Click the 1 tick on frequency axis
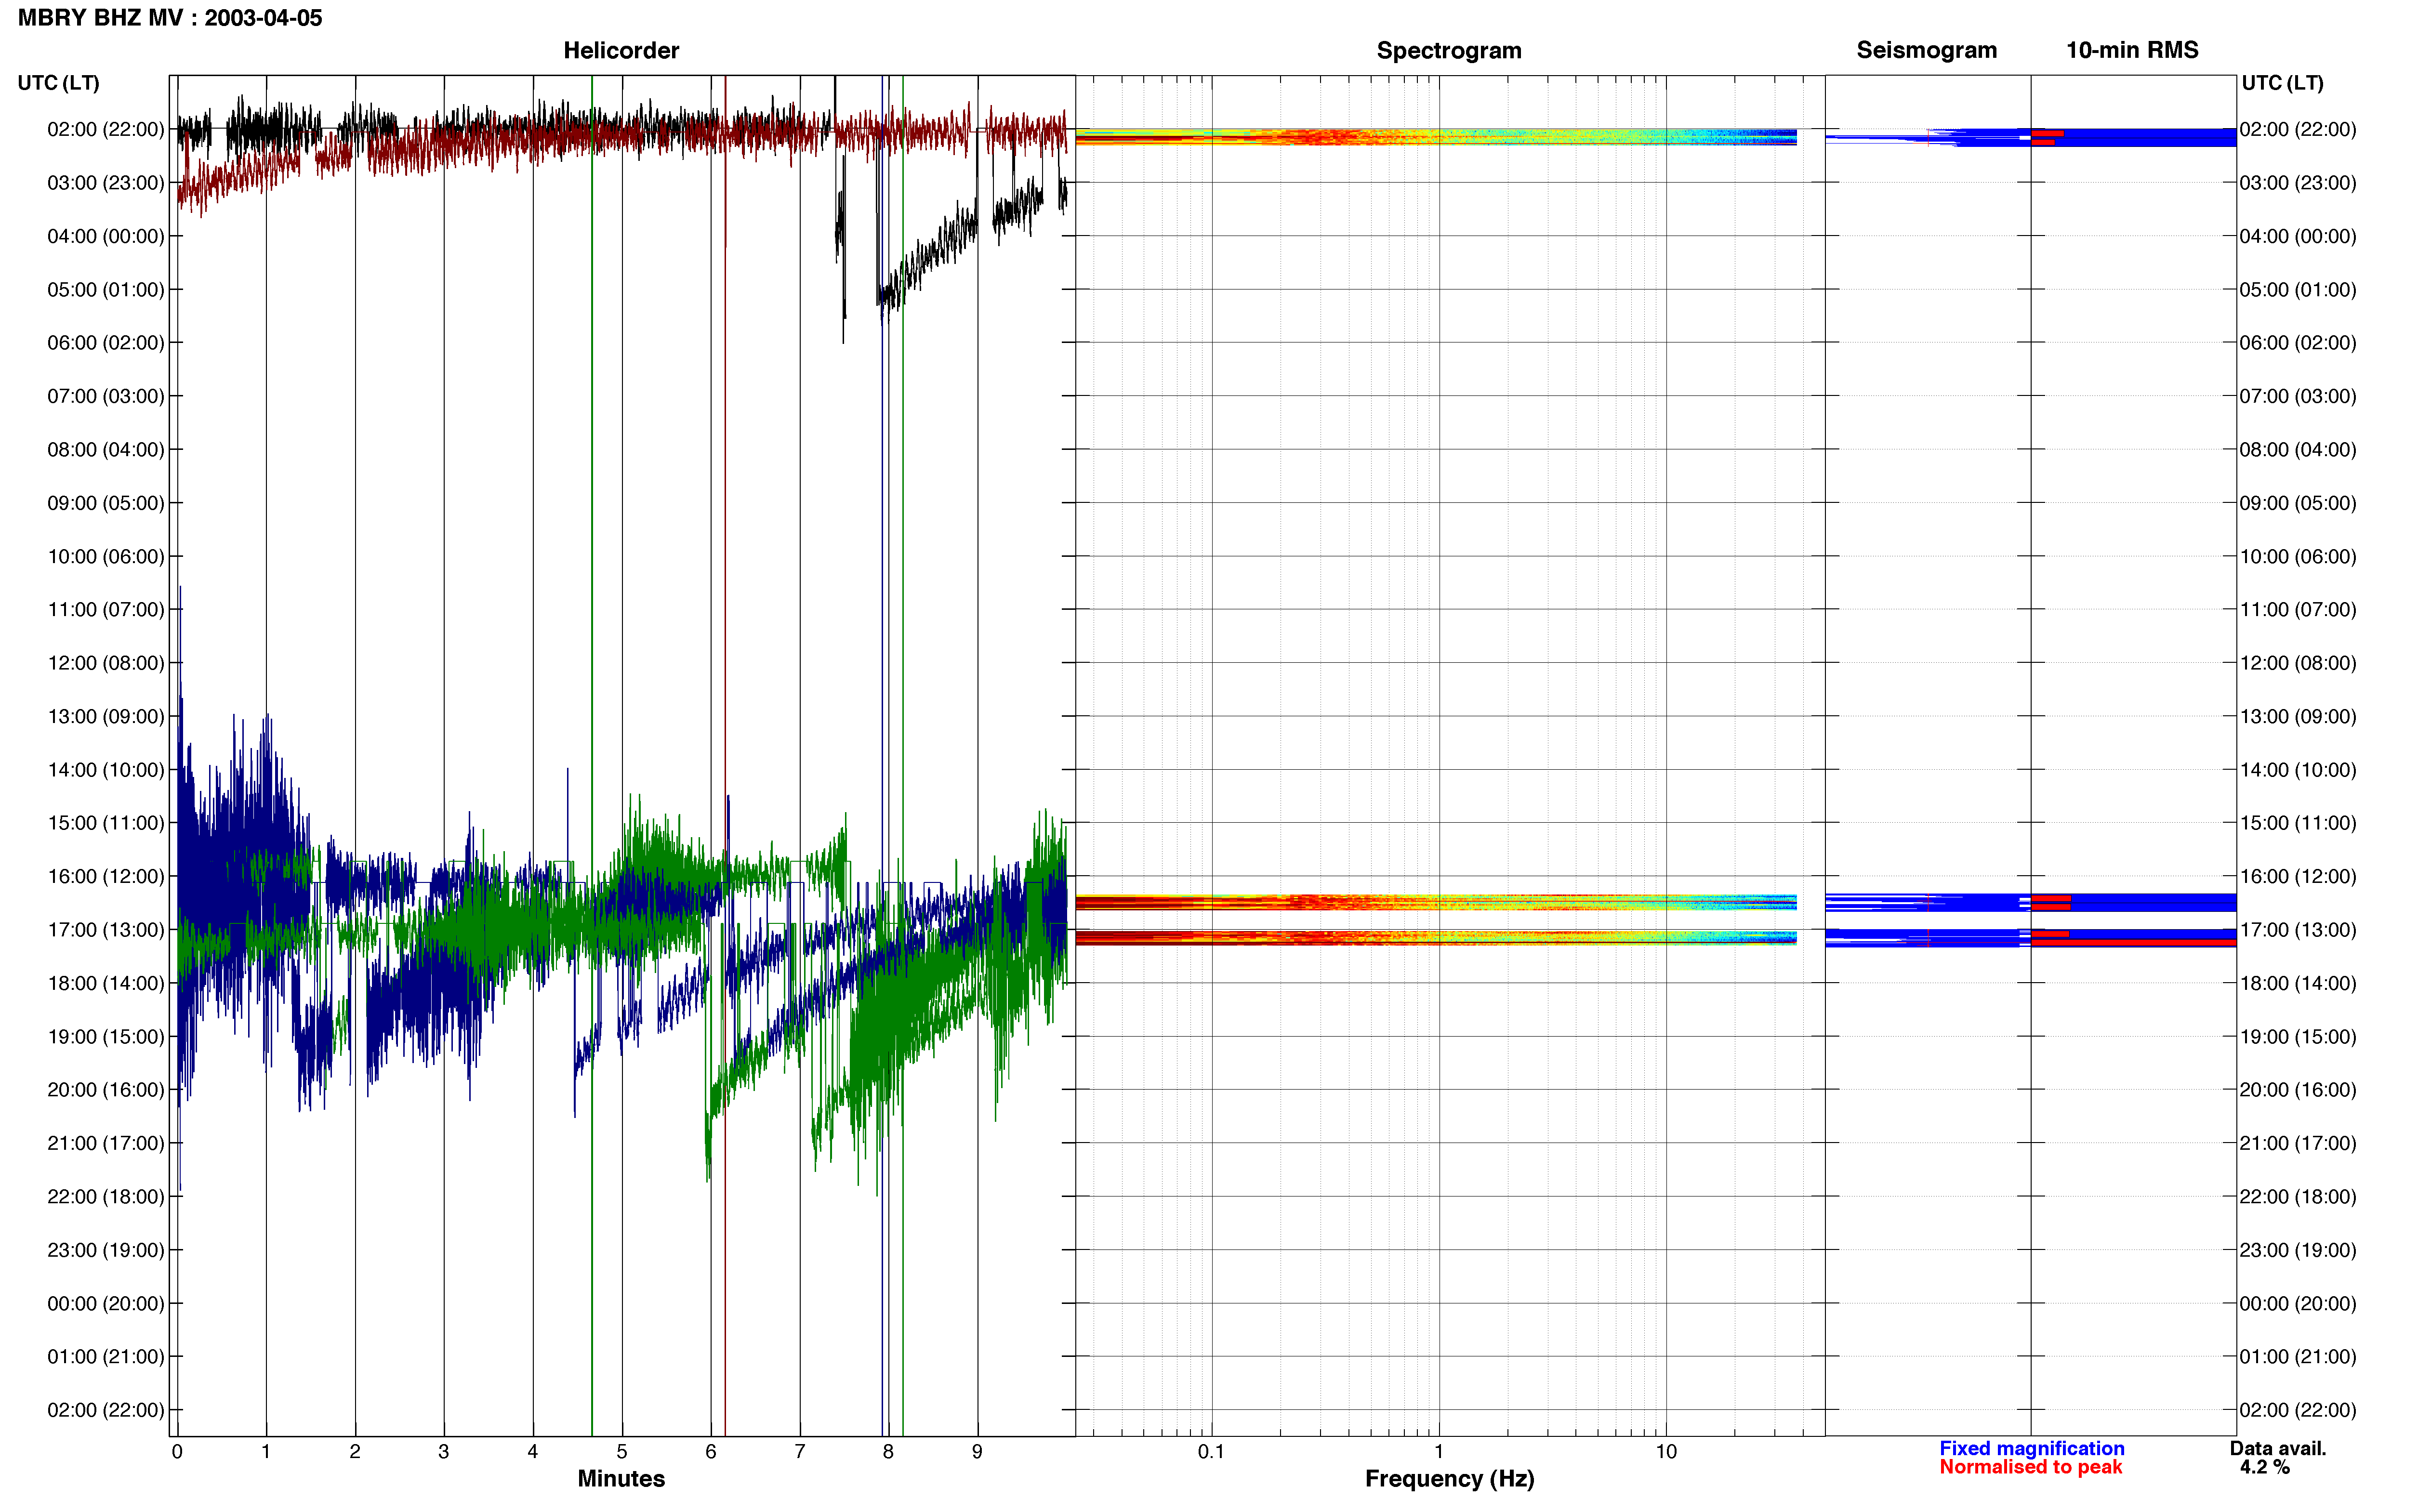Image resolution: width=2418 pixels, height=1512 pixels. pos(1439,1451)
